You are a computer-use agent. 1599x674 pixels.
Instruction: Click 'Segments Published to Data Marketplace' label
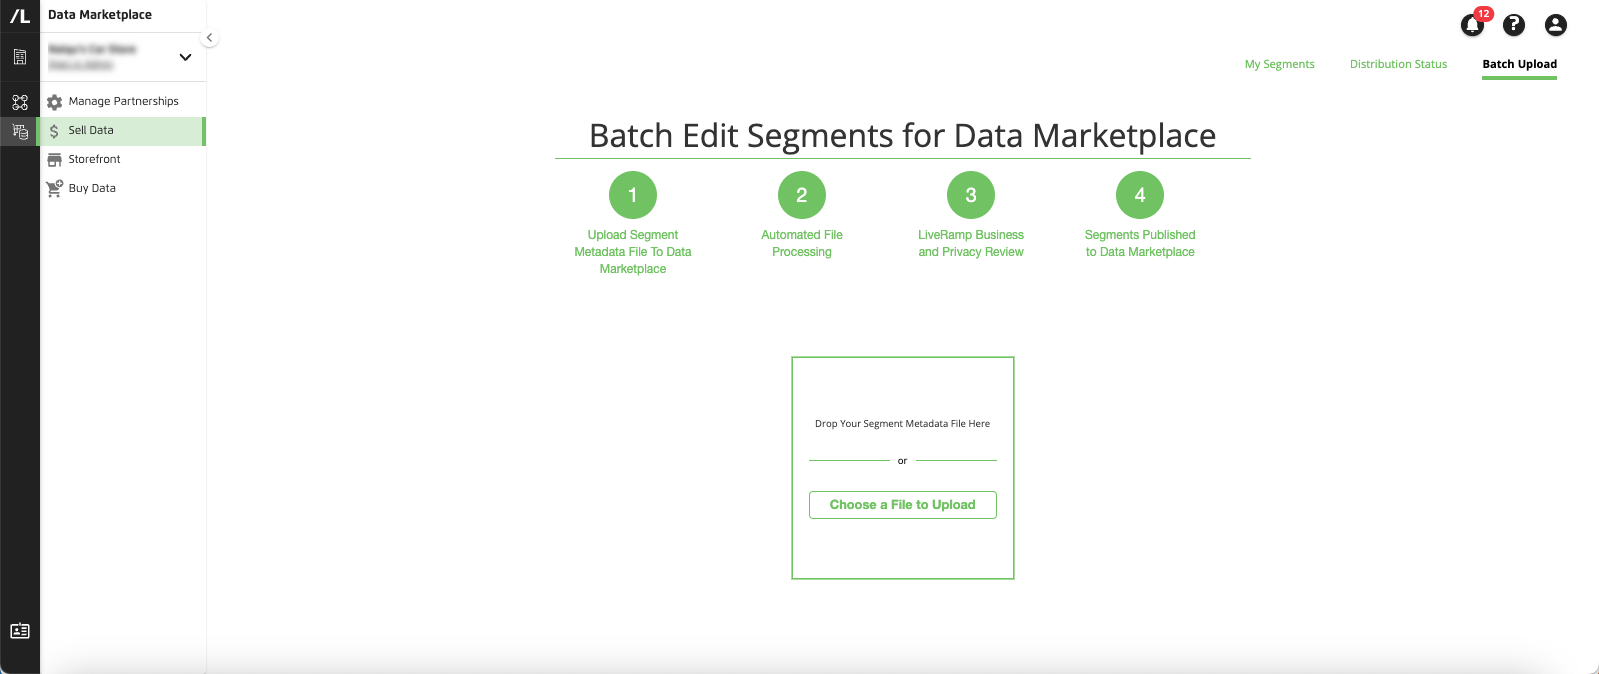(x=1140, y=243)
